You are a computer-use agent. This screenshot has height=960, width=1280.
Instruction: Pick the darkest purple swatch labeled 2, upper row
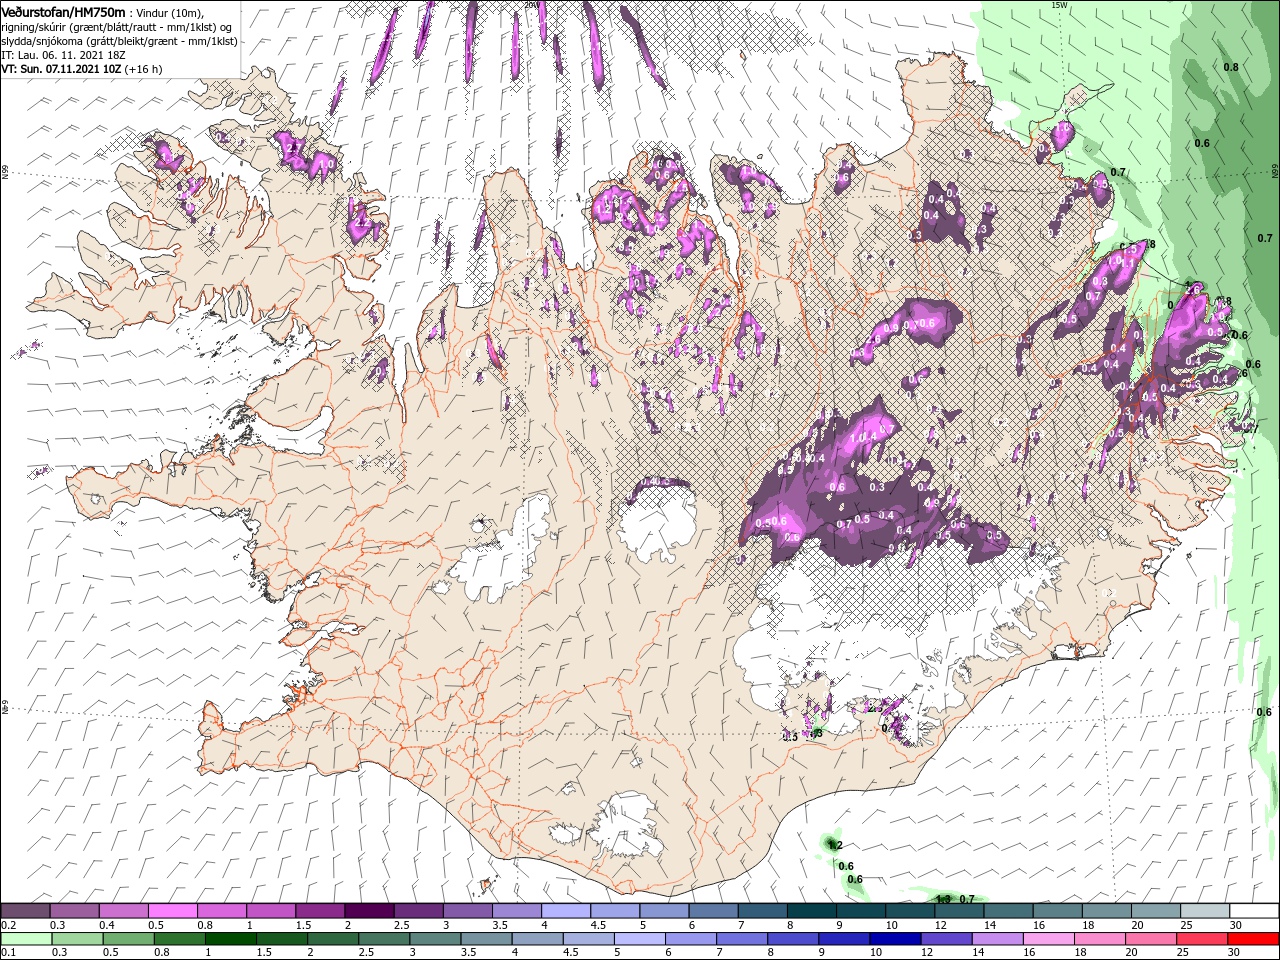tap(368, 911)
